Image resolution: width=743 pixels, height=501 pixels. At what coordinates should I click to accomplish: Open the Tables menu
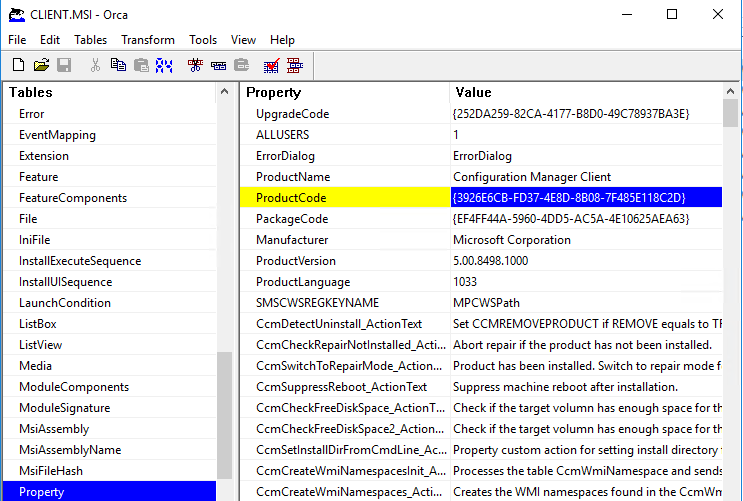tap(90, 40)
